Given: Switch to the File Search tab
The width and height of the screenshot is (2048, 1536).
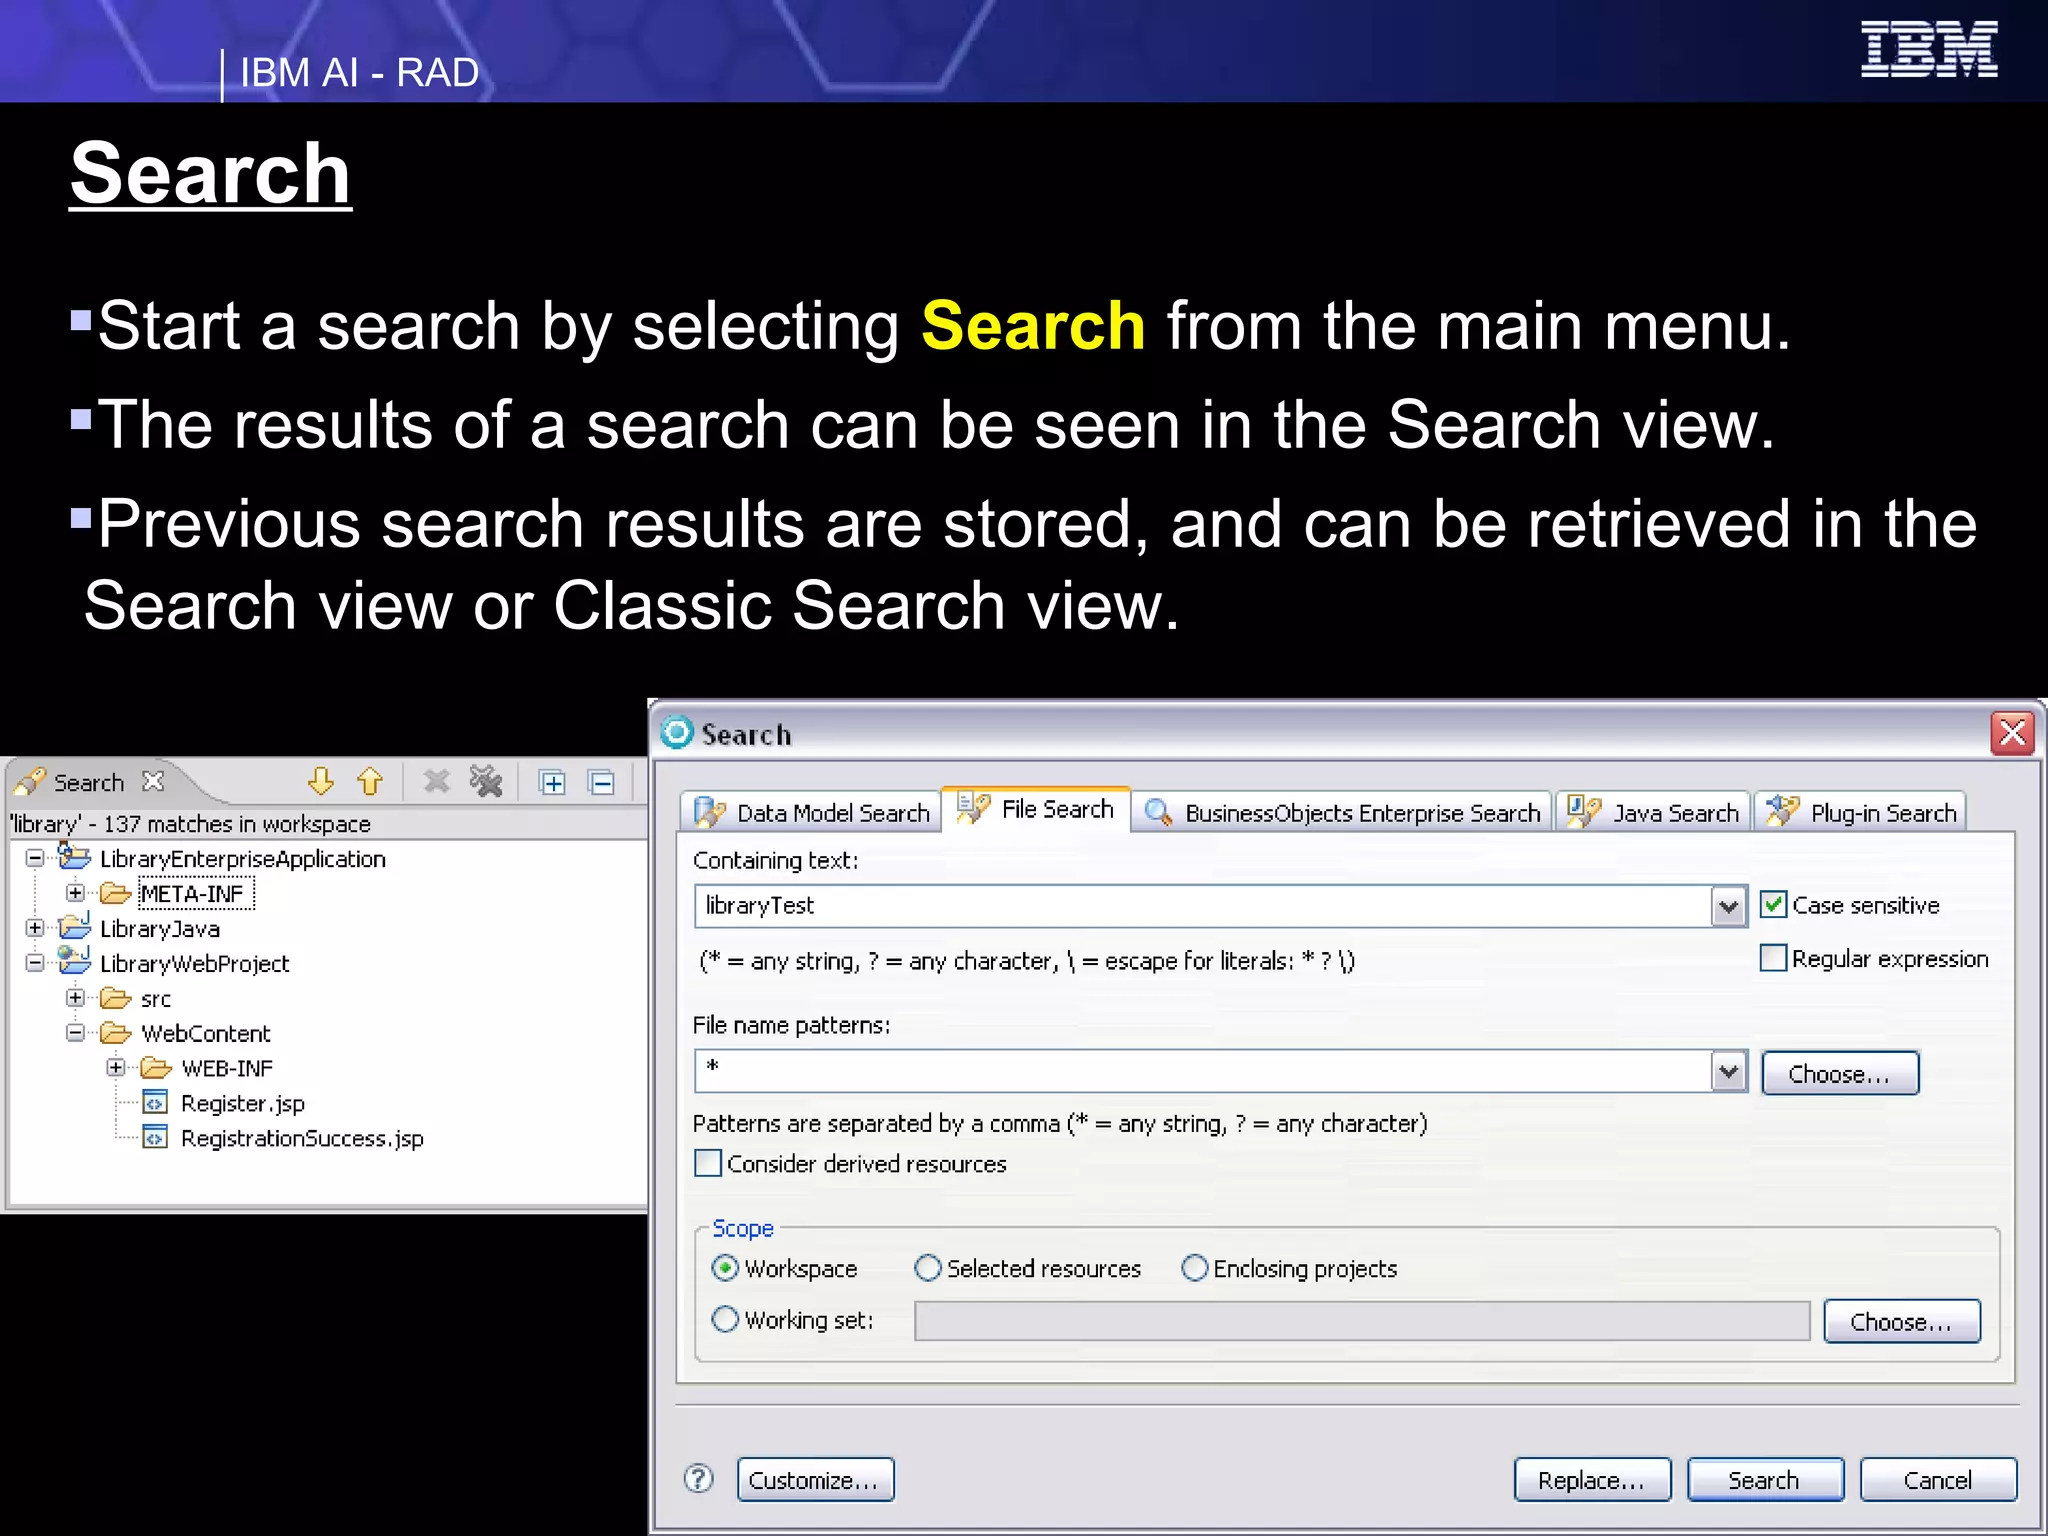Looking at the screenshot, I should [1036, 808].
